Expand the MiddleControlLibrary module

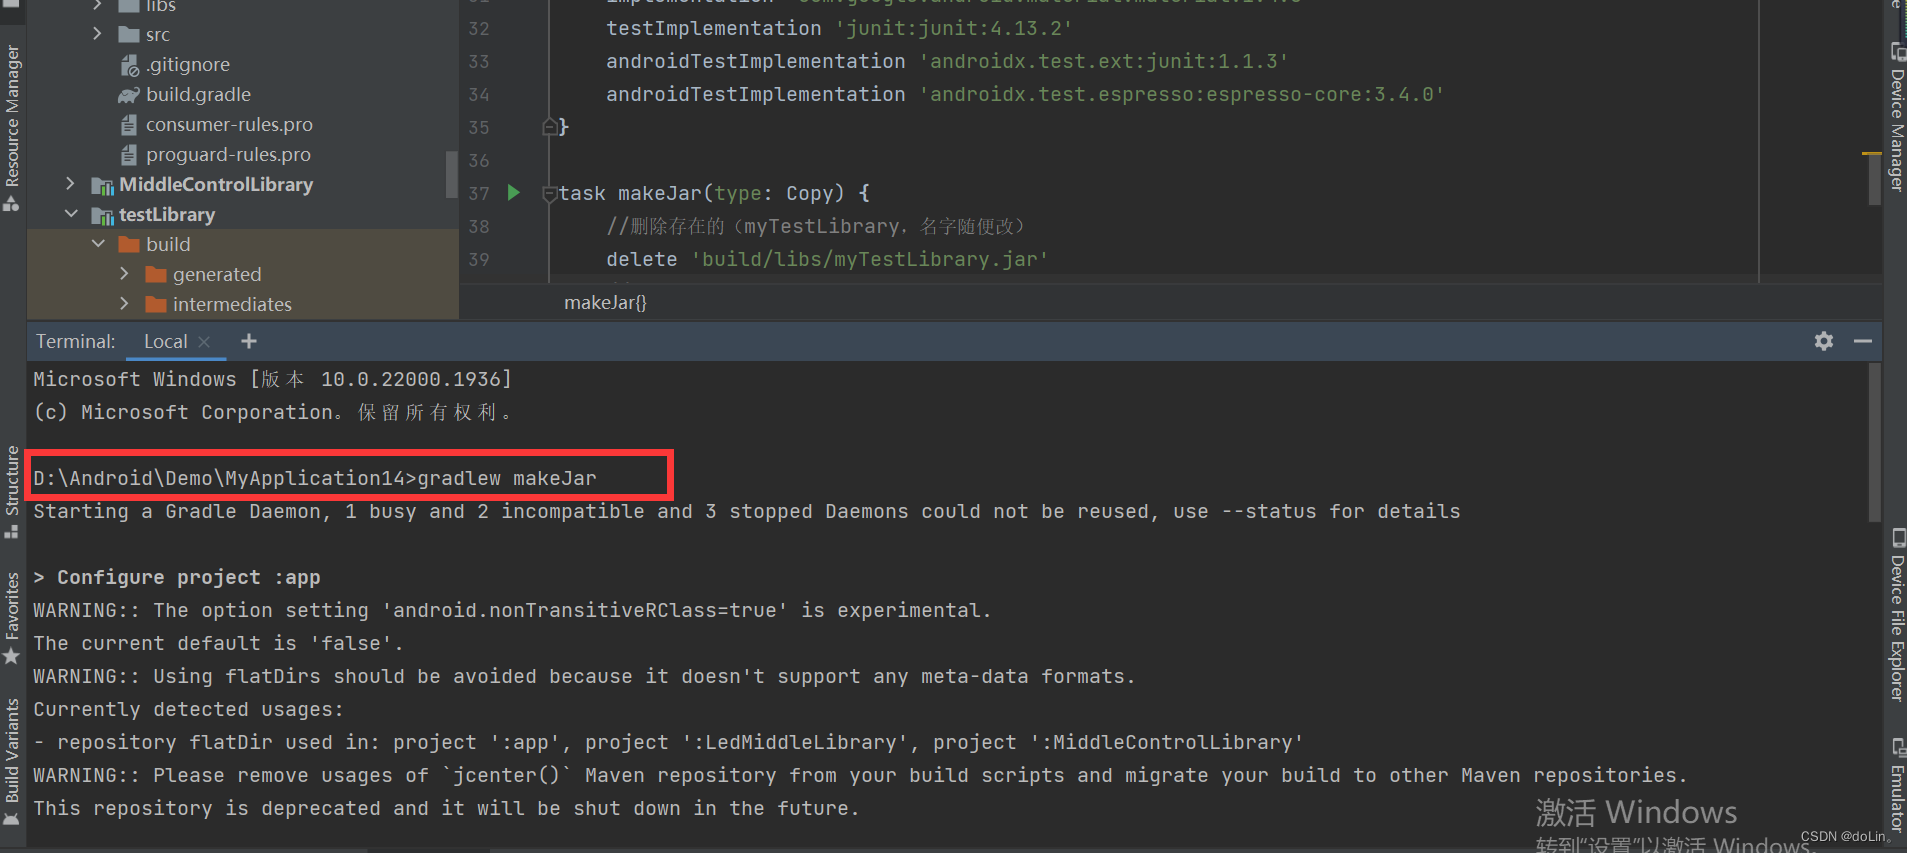[x=70, y=184]
